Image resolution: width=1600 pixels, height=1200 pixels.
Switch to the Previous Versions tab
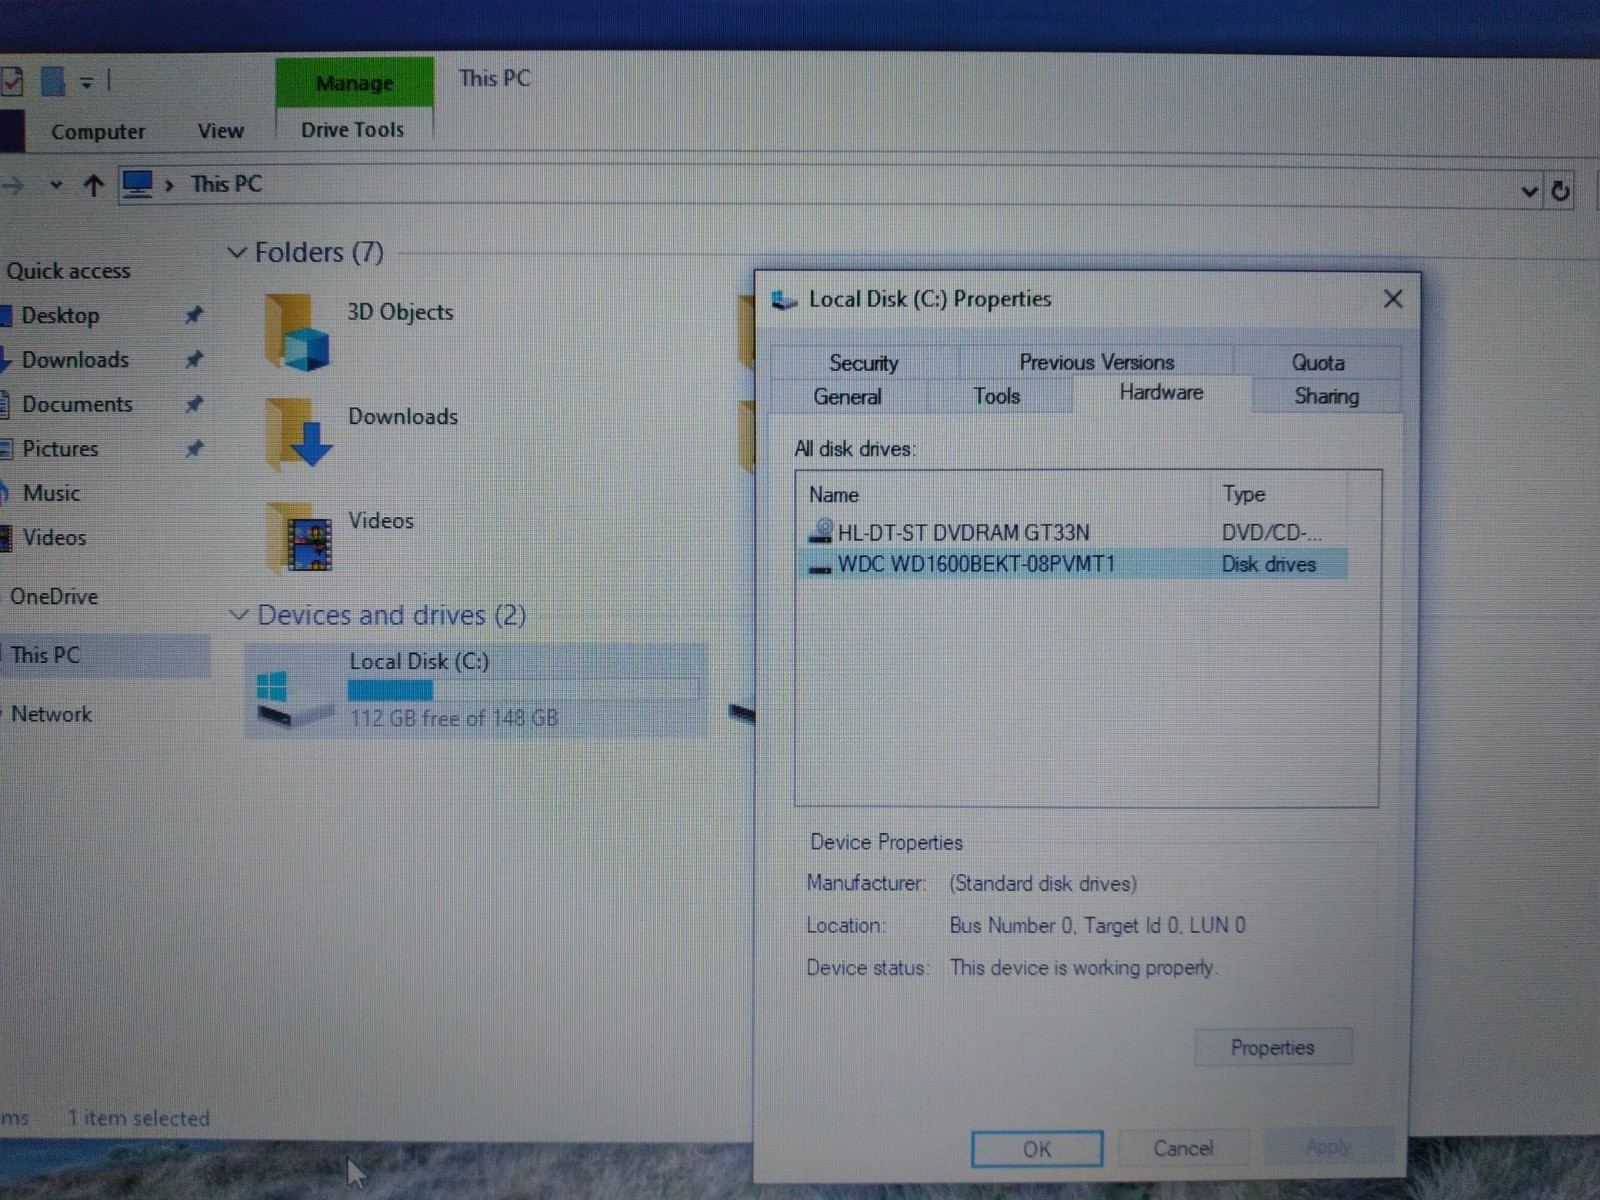[x=1096, y=362]
